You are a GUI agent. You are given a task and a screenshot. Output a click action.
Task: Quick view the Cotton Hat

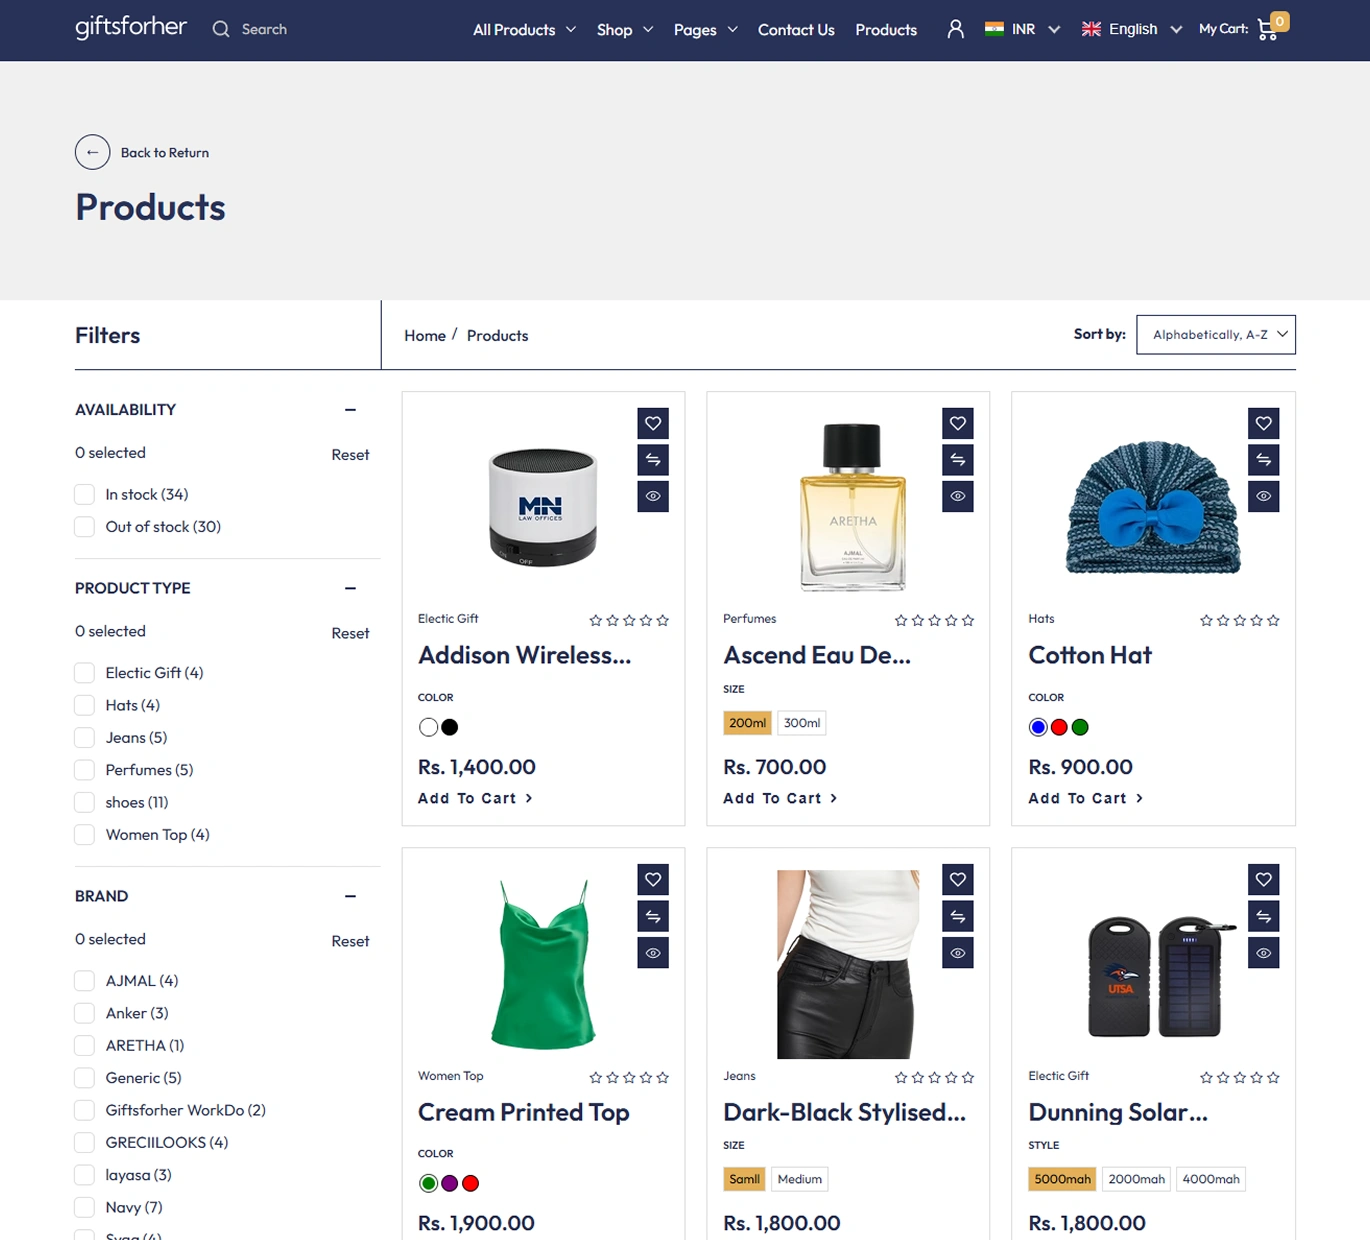(x=1264, y=496)
